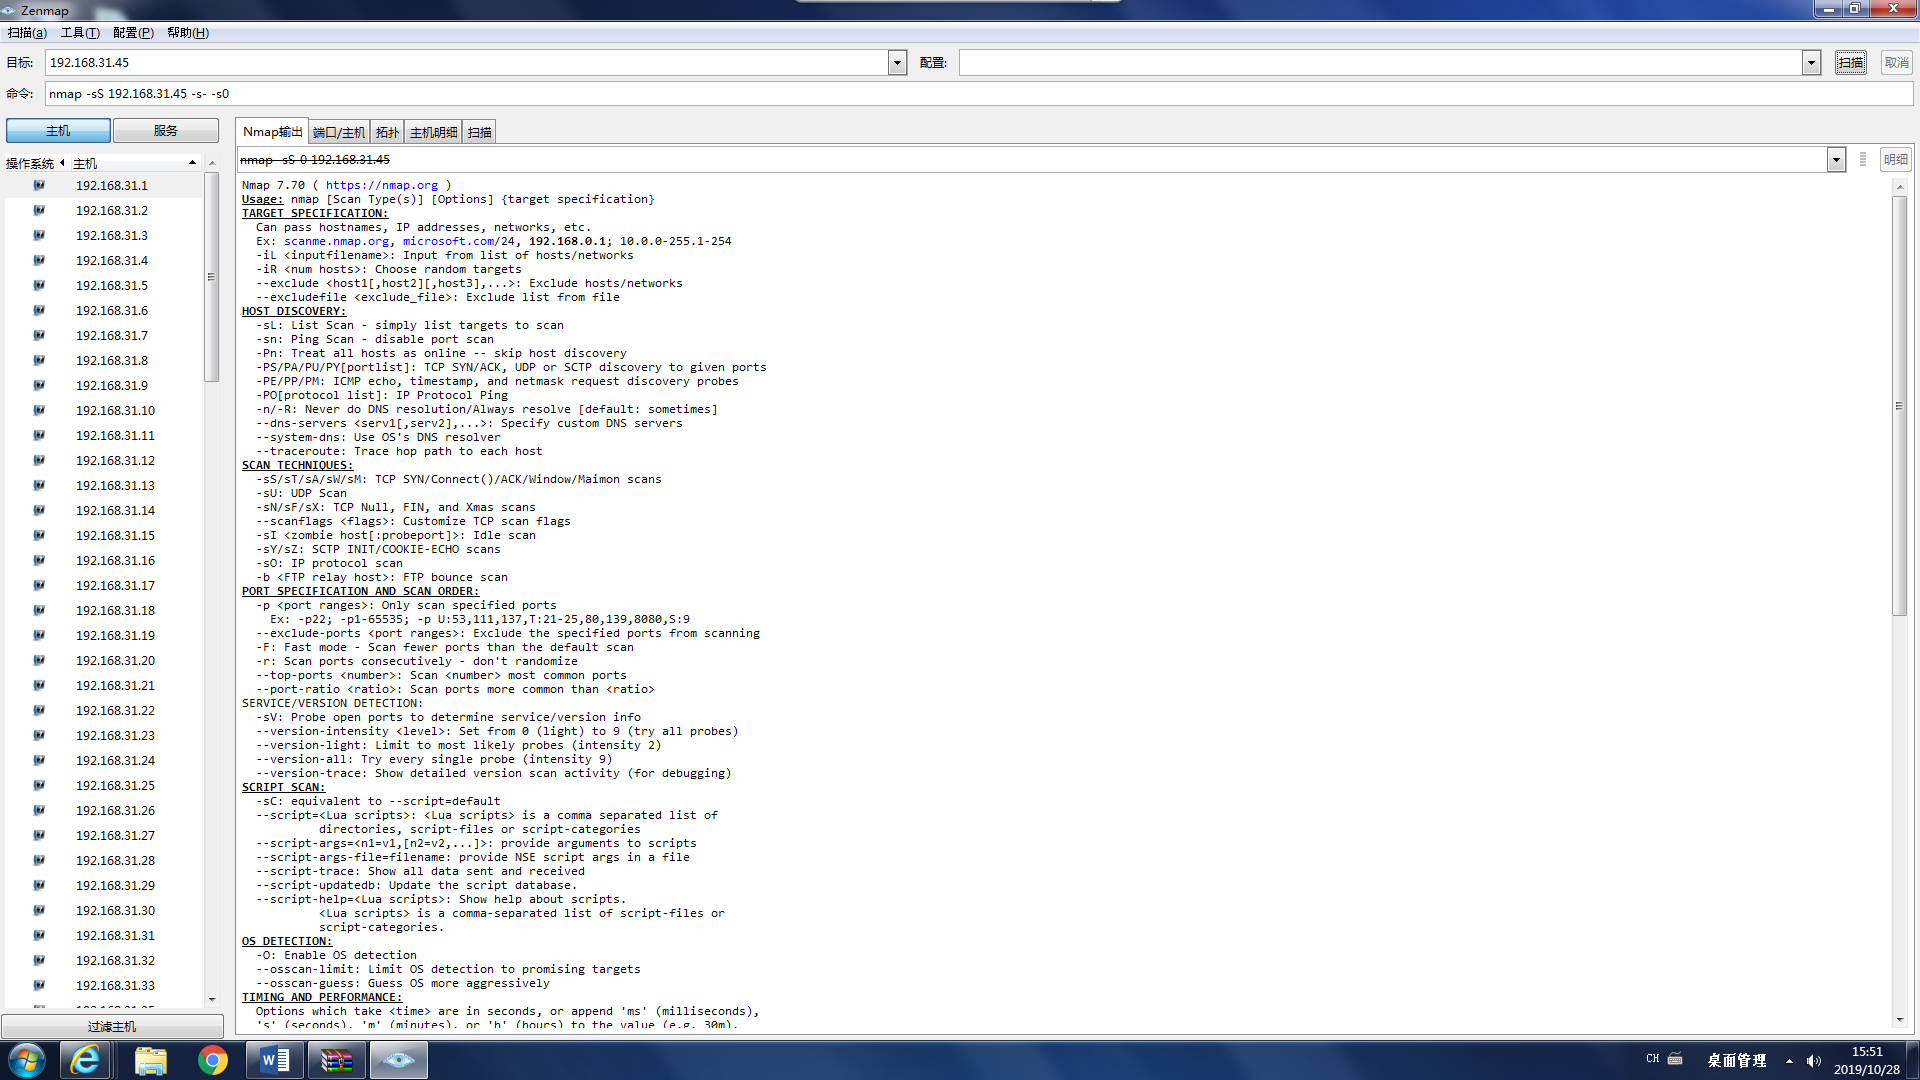Launch Google Chrome from the taskbar
1920x1080 pixels.
click(212, 1060)
